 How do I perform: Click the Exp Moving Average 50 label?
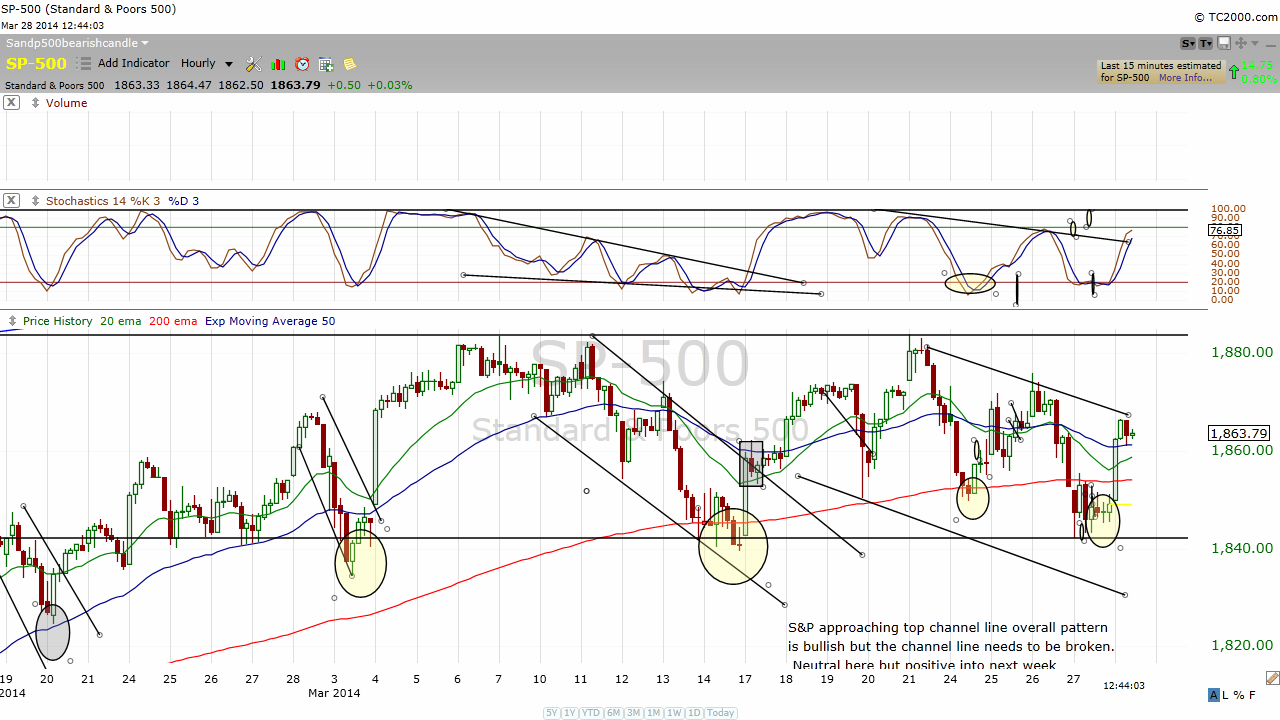[270, 321]
